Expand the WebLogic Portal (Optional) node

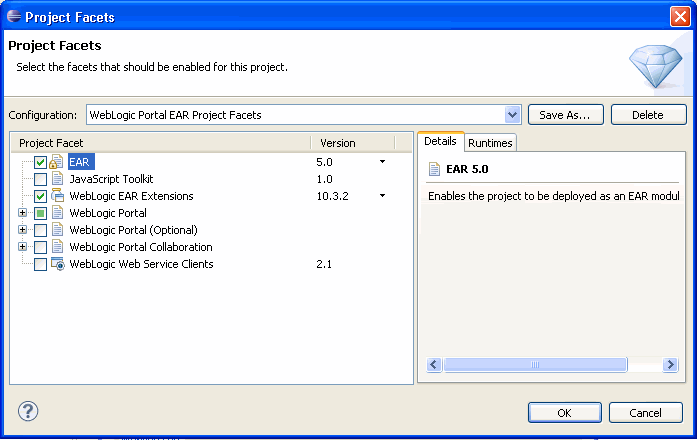pyautogui.click(x=22, y=230)
